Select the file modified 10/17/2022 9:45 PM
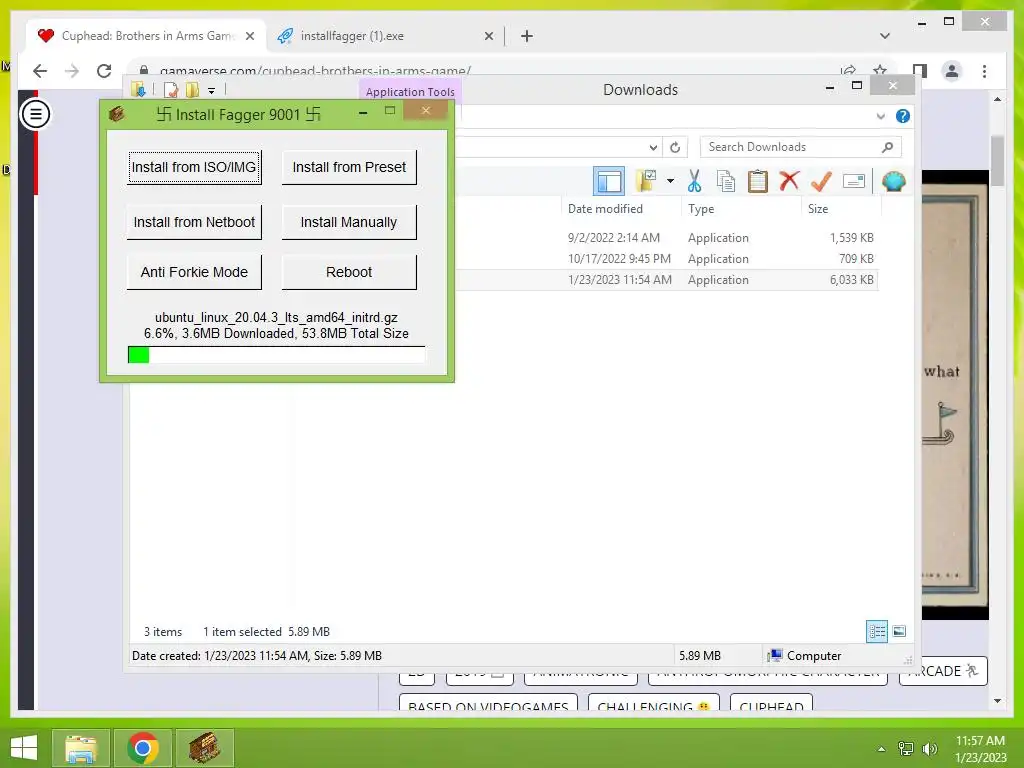 click(666, 259)
